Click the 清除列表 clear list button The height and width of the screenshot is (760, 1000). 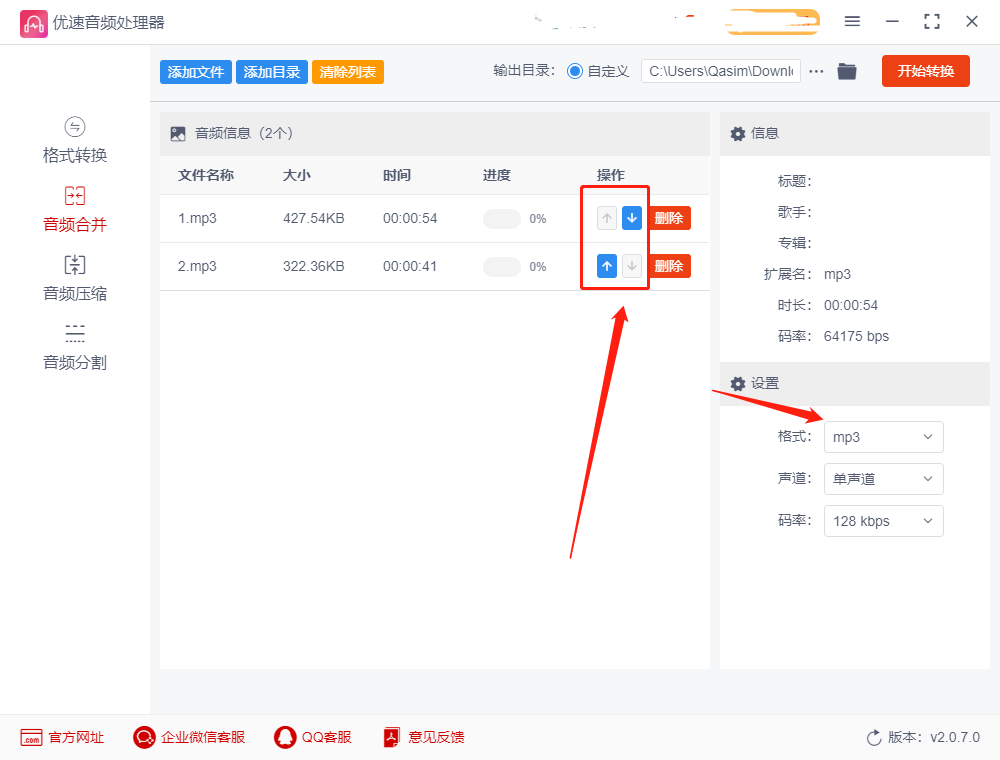coord(348,72)
